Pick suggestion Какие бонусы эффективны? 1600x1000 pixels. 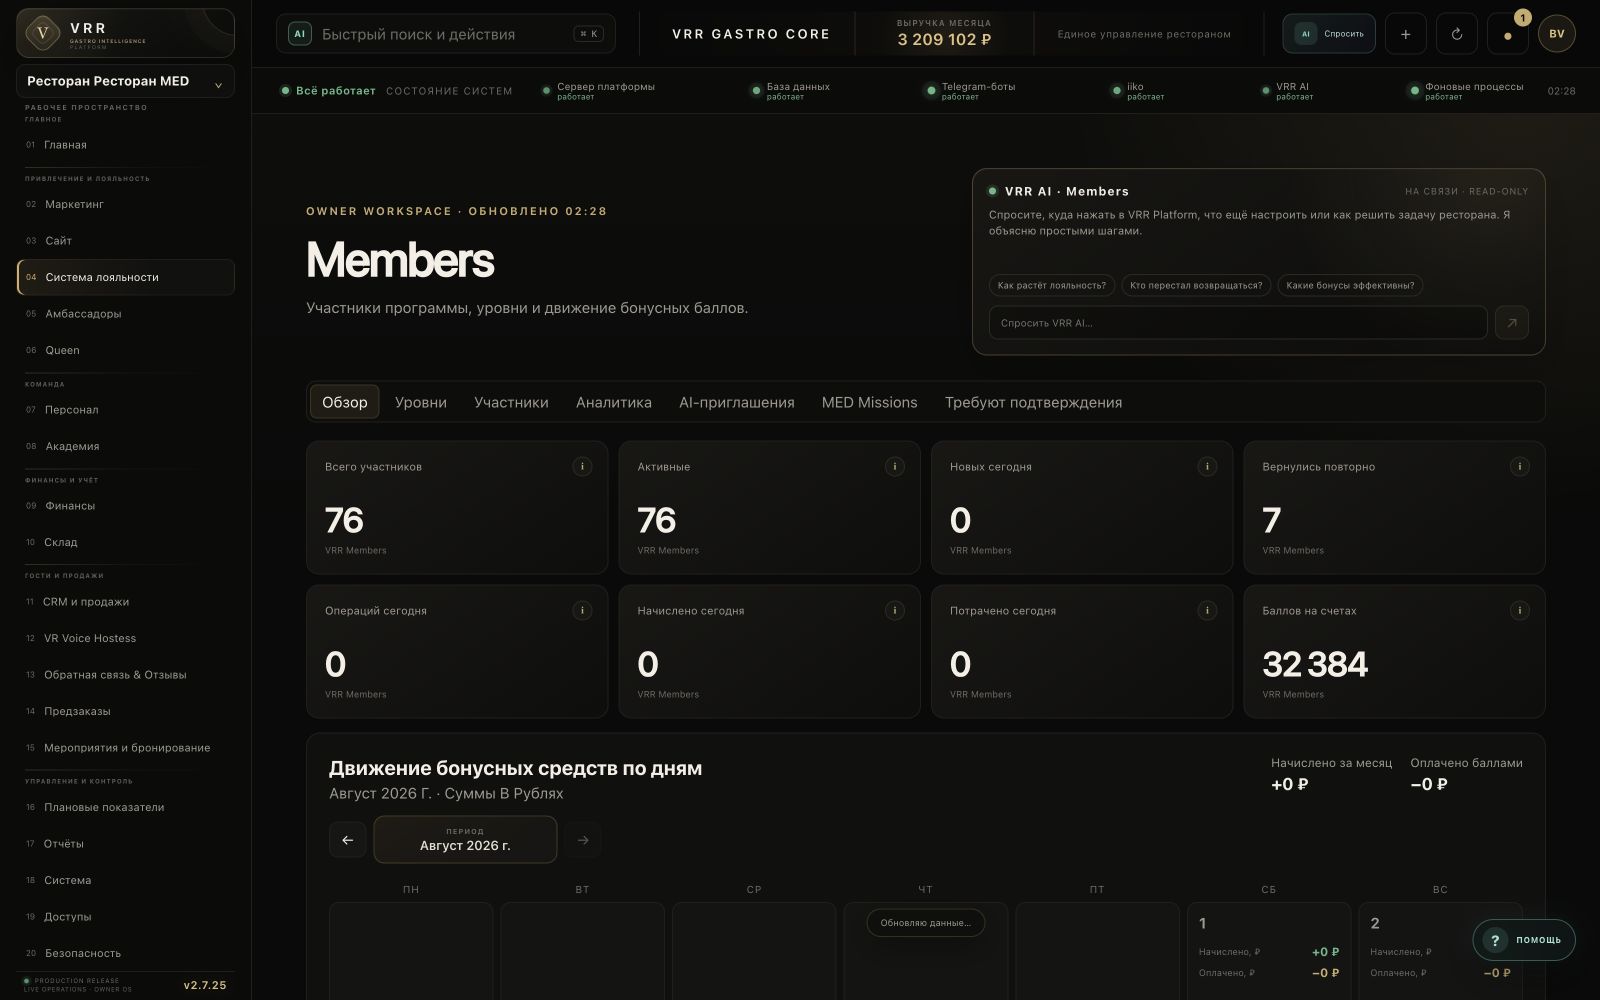(1350, 285)
